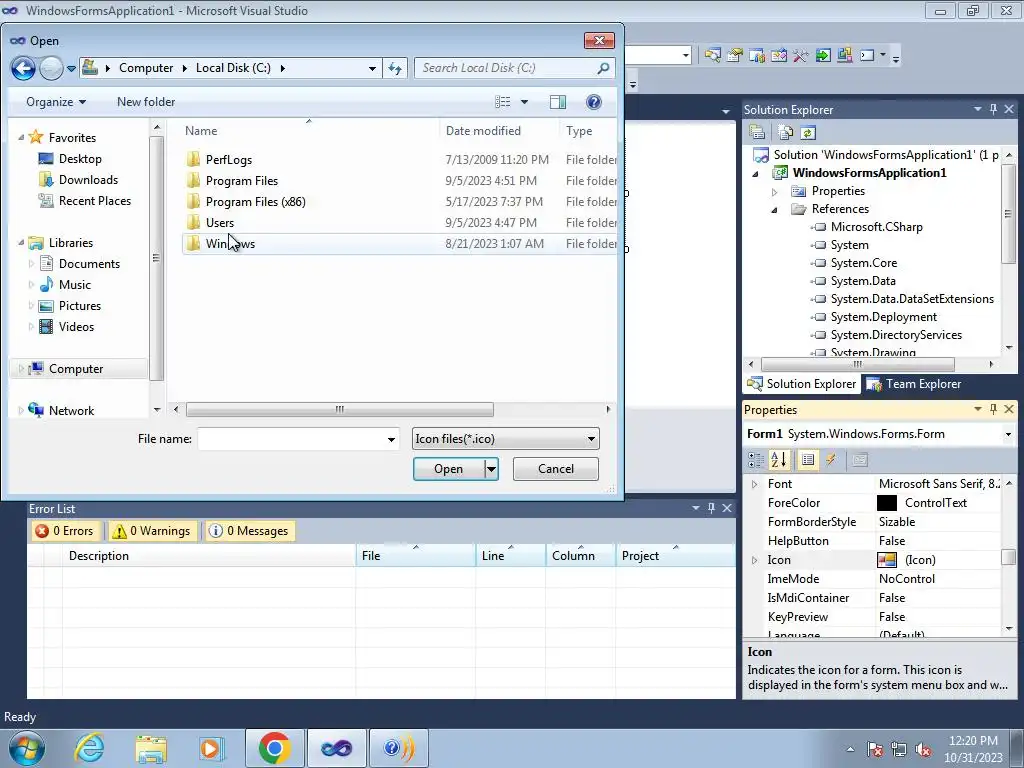The image size is (1024, 768).
Task: Expand the view options dropdown arrow
Action: click(x=524, y=102)
